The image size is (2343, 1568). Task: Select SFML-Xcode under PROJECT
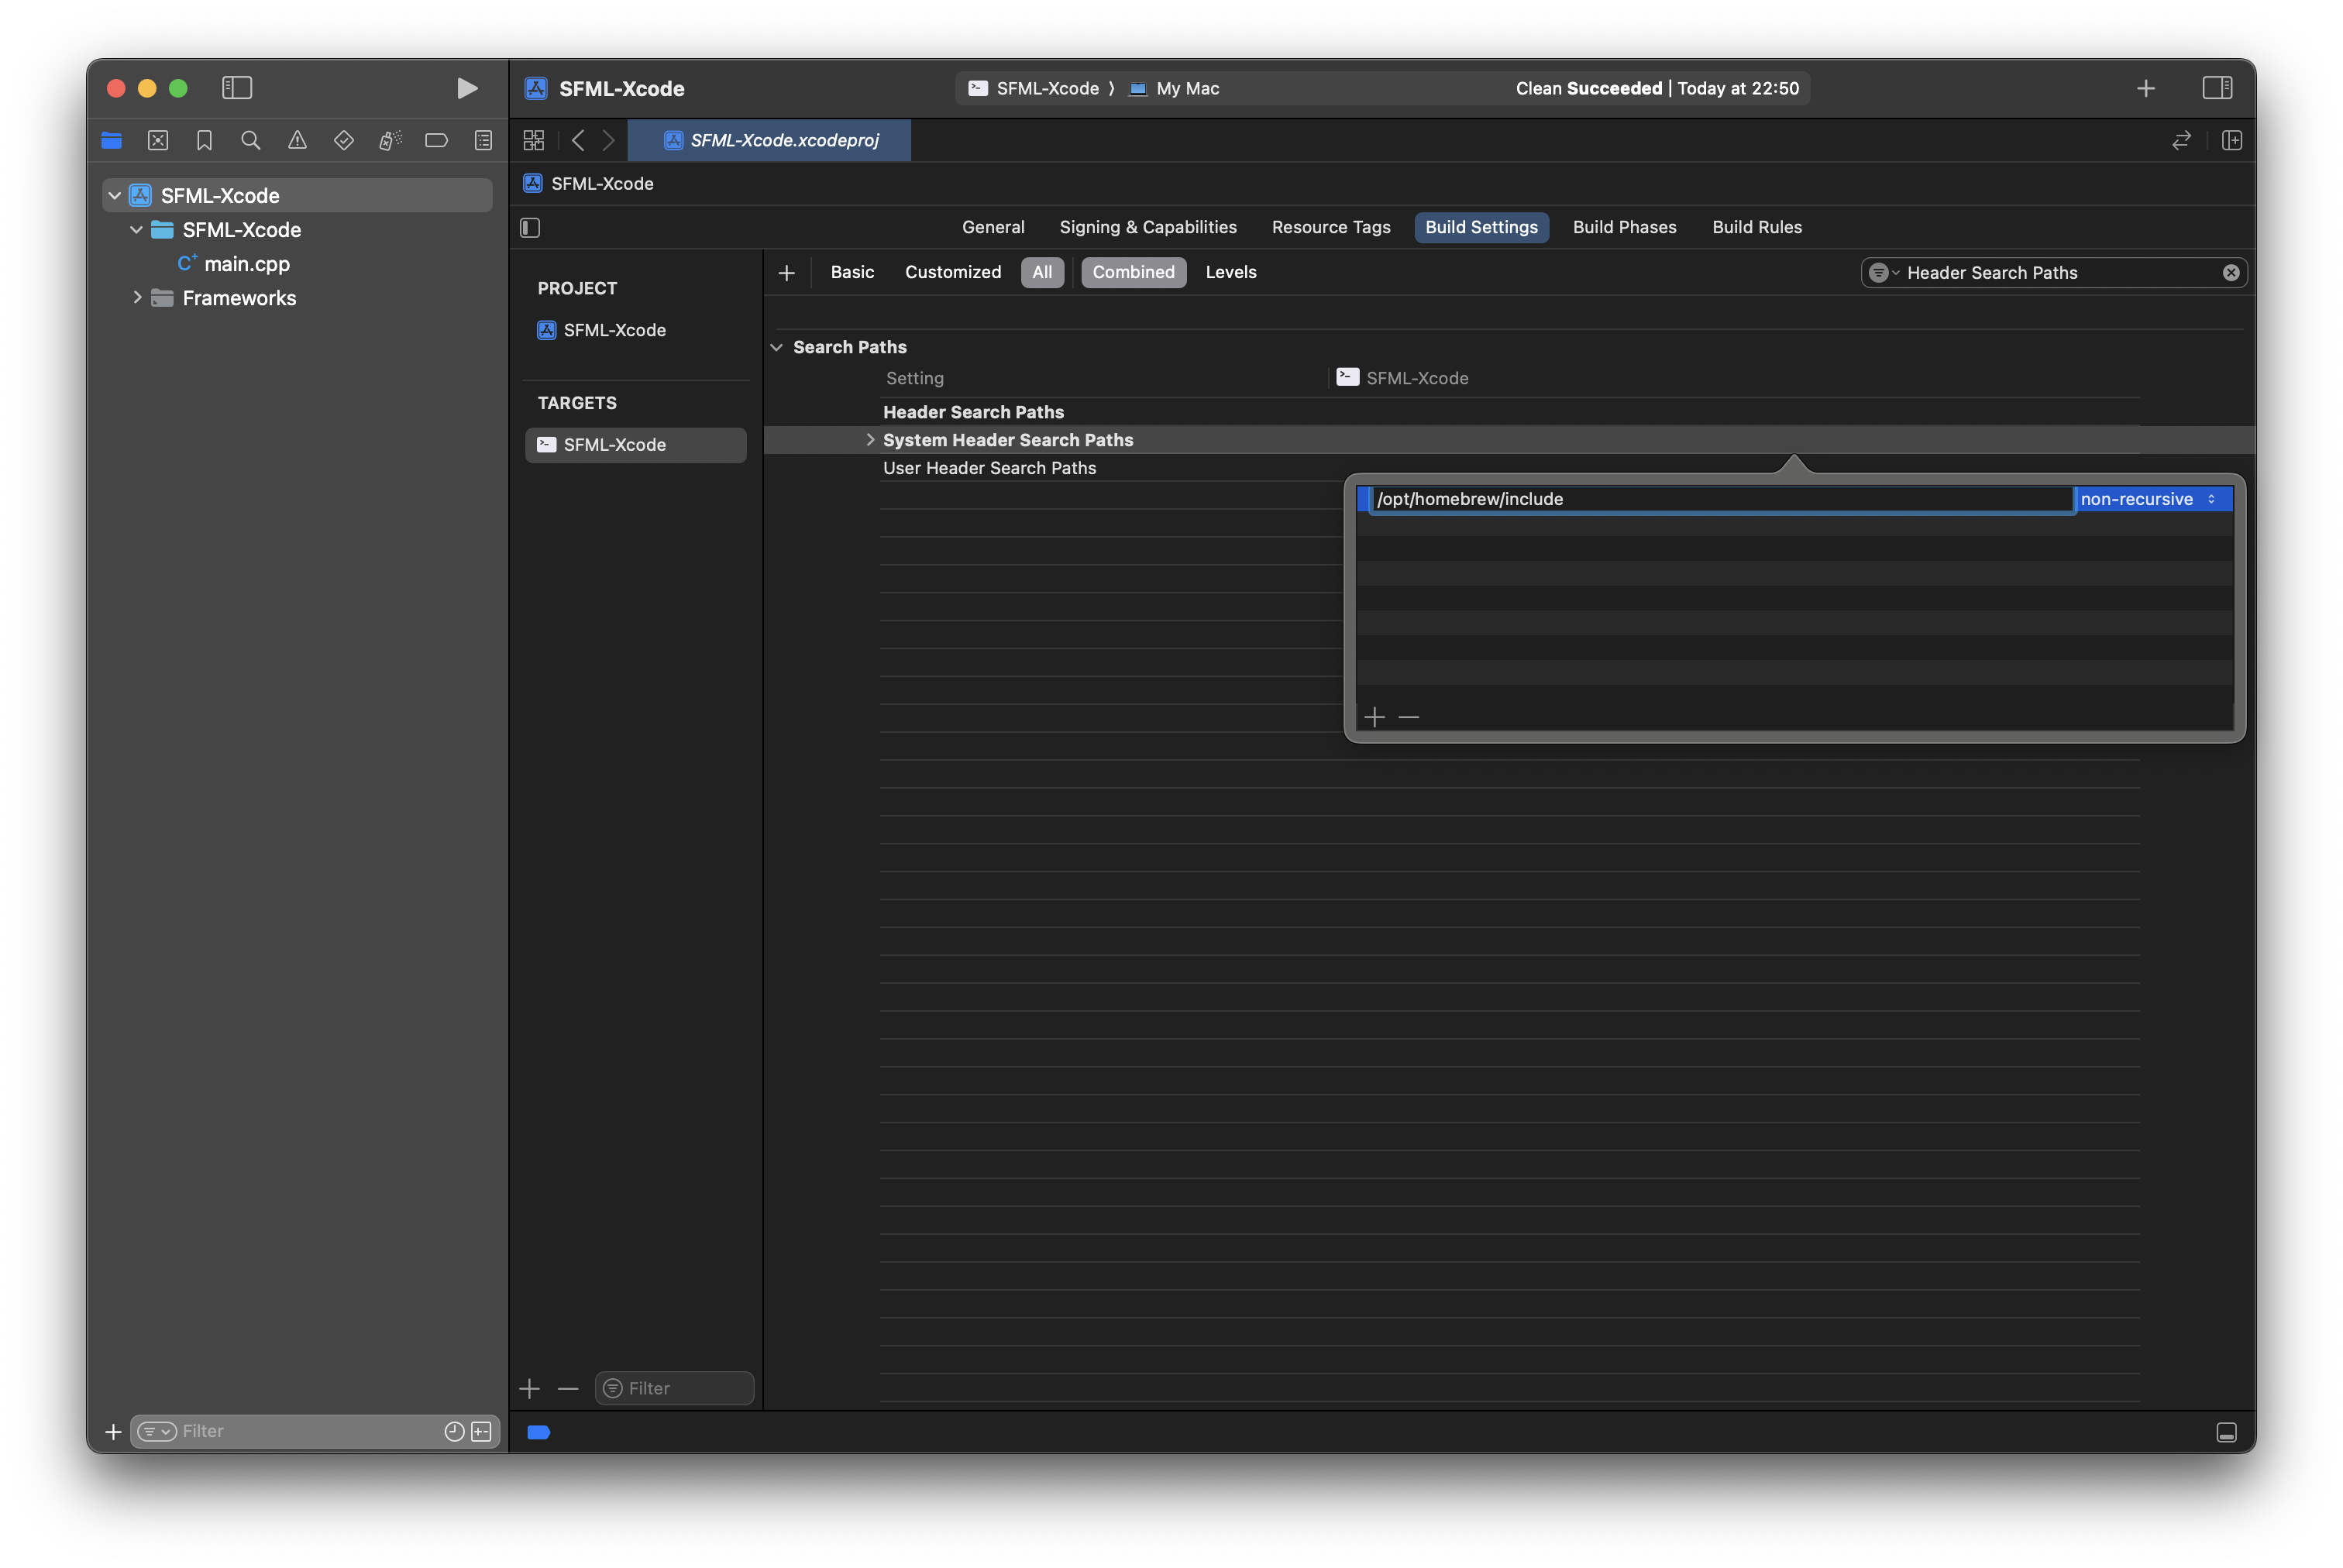click(614, 329)
